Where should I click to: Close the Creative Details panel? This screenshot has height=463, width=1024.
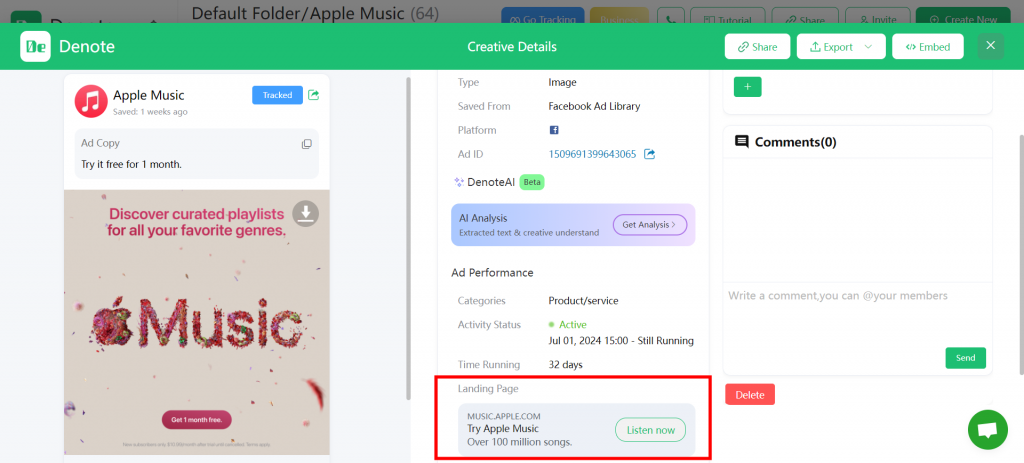991,46
